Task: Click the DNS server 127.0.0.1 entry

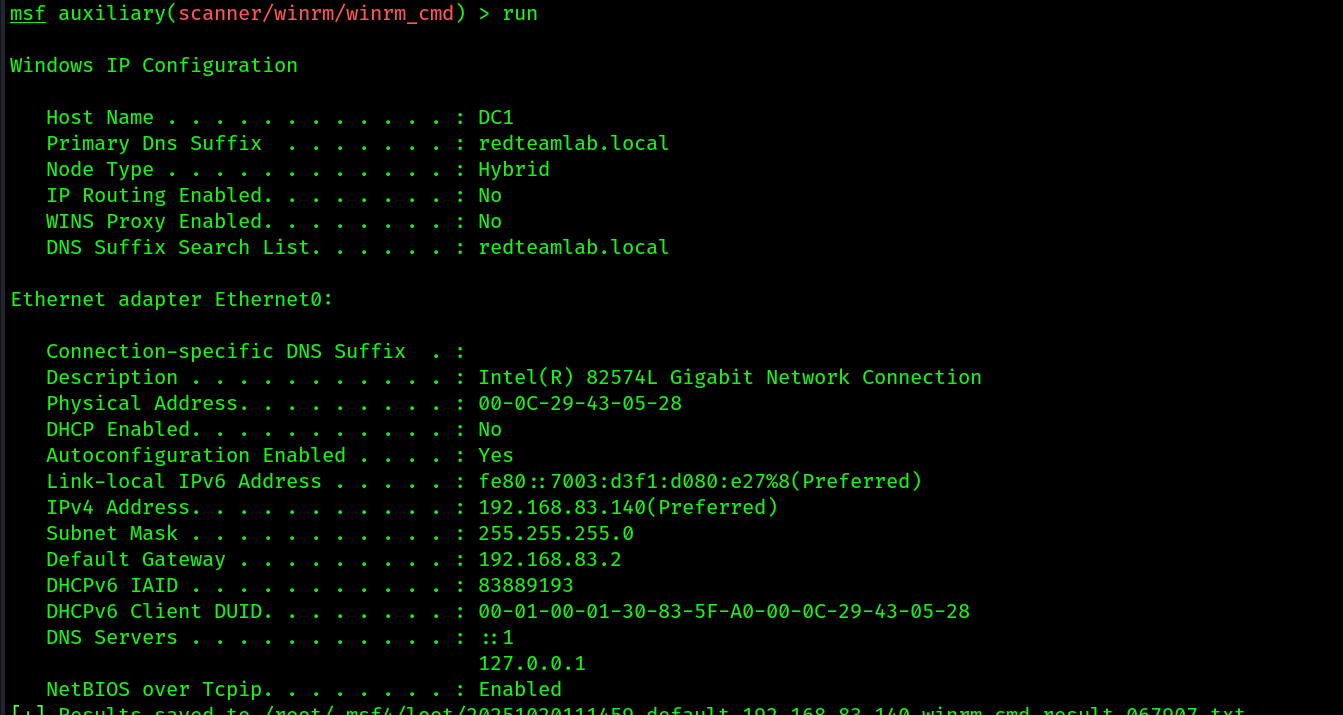Action: click(x=532, y=664)
